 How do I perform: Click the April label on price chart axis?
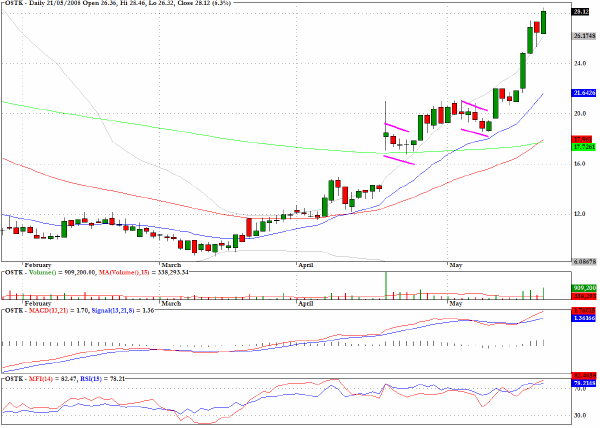tap(306, 265)
